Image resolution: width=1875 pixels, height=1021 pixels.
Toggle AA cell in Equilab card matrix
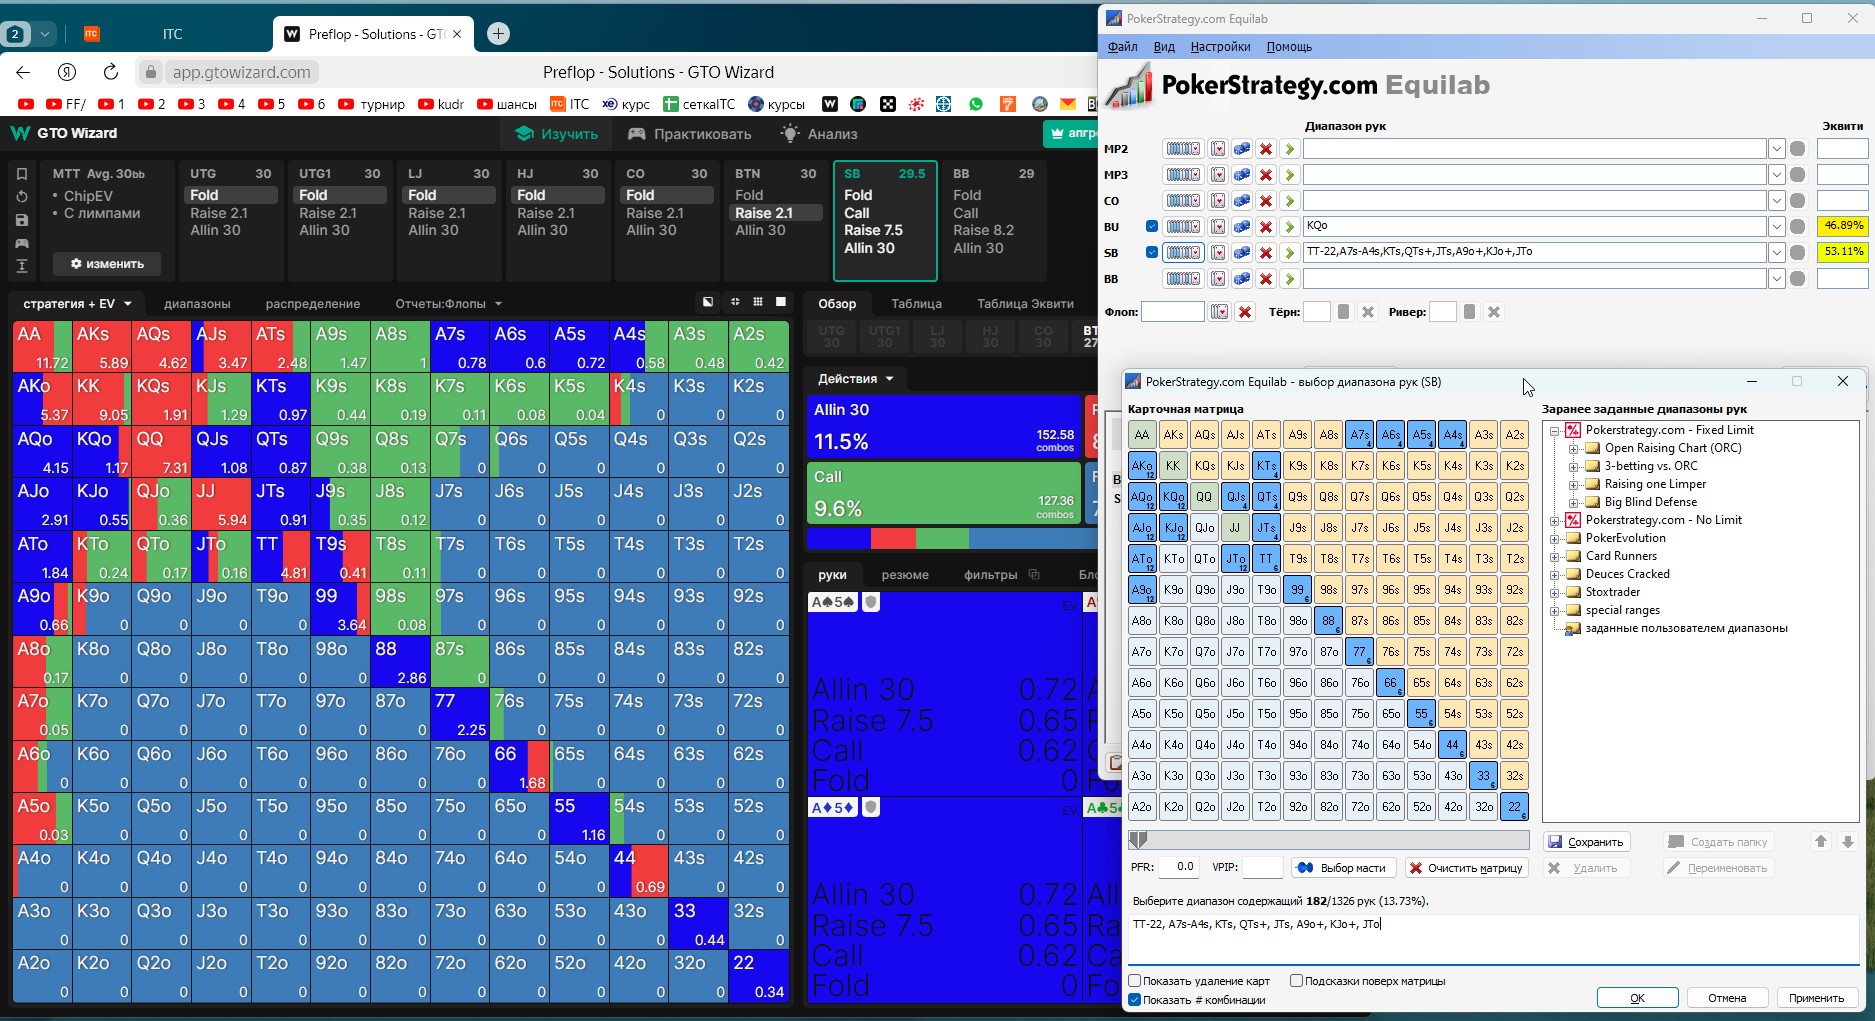(1142, 435)
